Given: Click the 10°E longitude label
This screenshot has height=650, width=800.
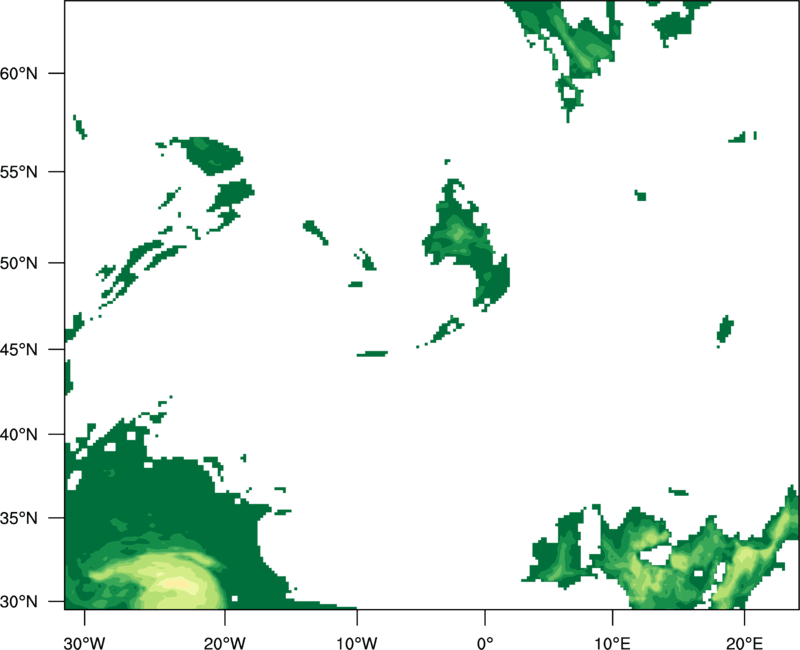Looking at the screenshot, I should [612, 643].
